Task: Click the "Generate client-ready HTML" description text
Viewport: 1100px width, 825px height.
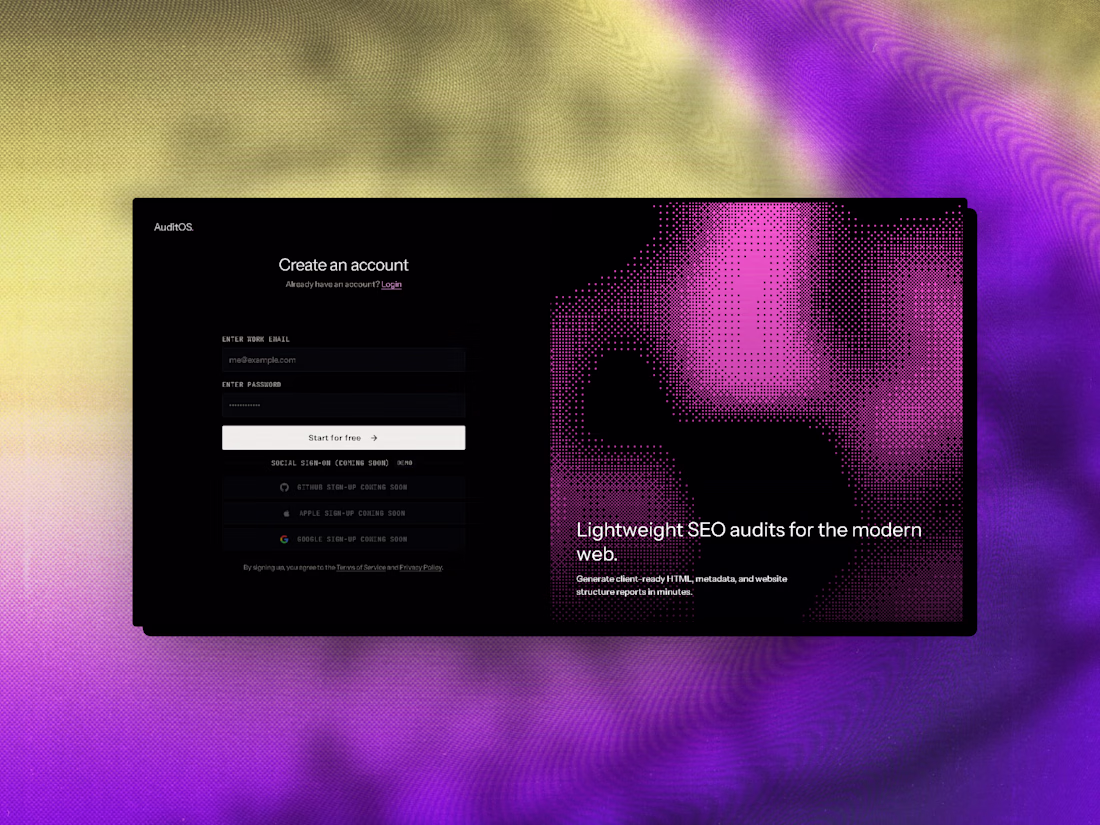Action: click(x=682, y=585)
